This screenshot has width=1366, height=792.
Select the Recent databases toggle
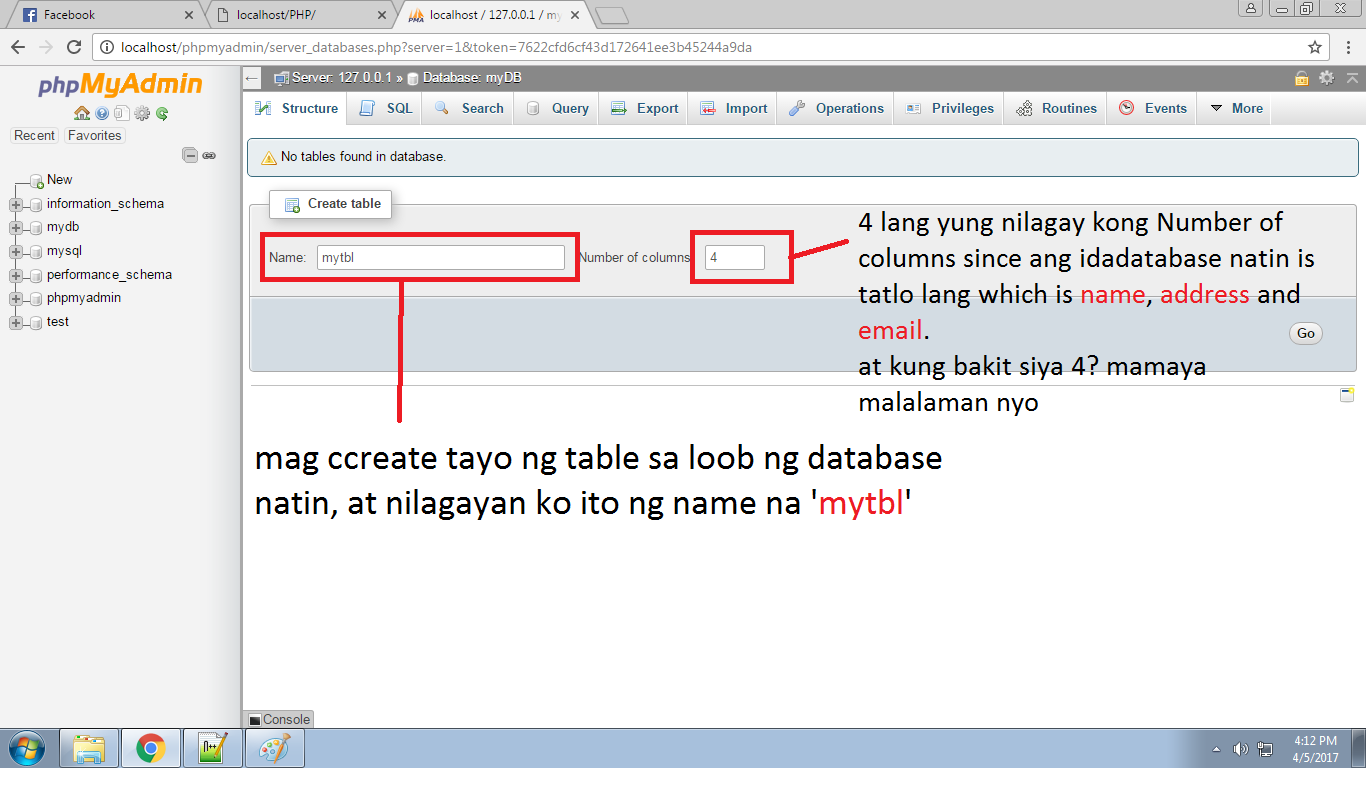point(34,135)
